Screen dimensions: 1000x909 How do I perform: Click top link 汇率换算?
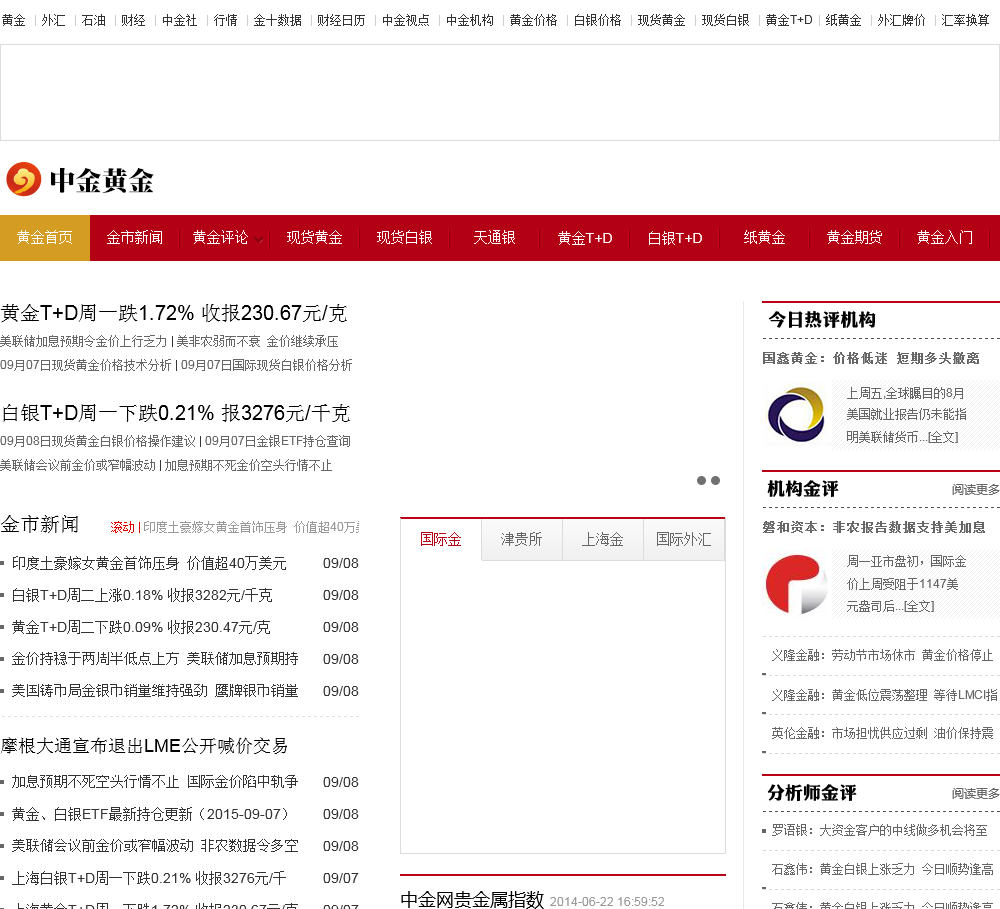tap(966, 20)
